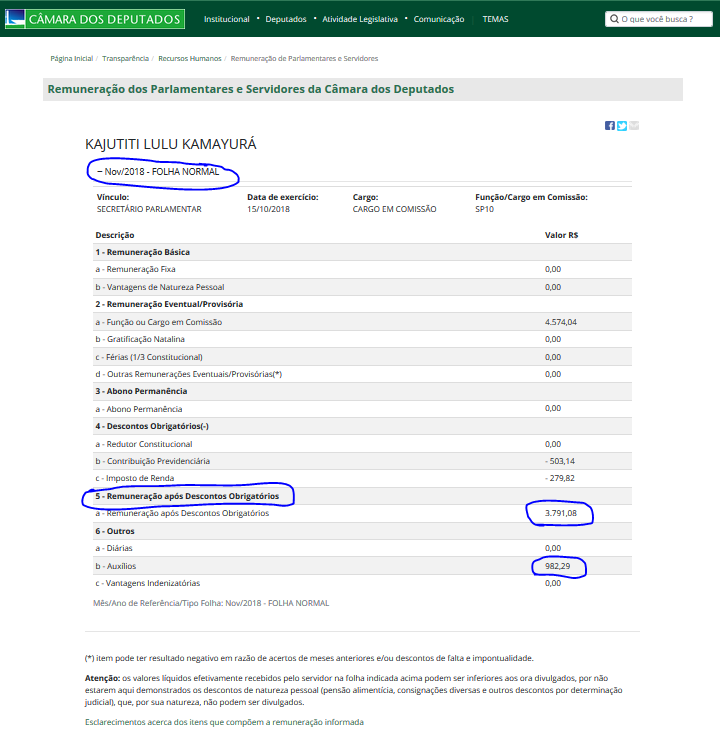720x732 pixels.
Task: Open the Comunicação menu
Action: click(438, 19)
